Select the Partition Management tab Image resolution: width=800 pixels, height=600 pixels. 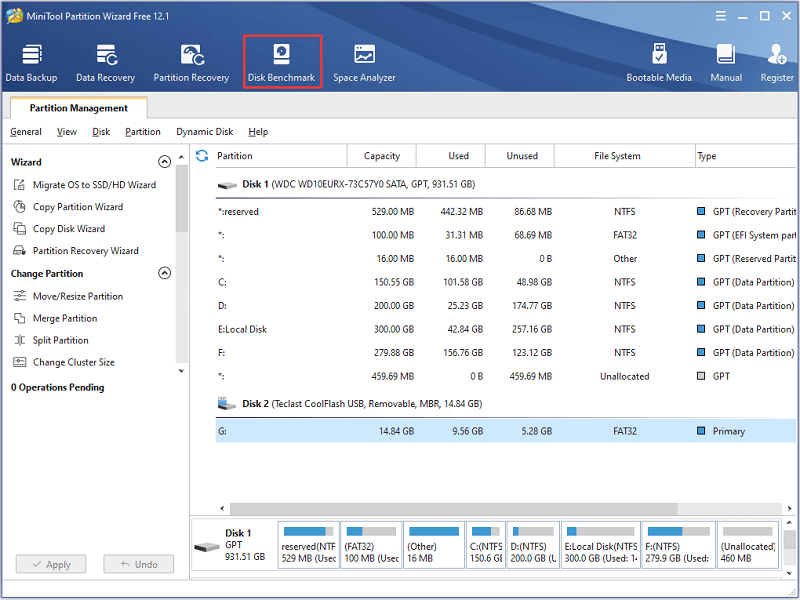click(79, 108)
